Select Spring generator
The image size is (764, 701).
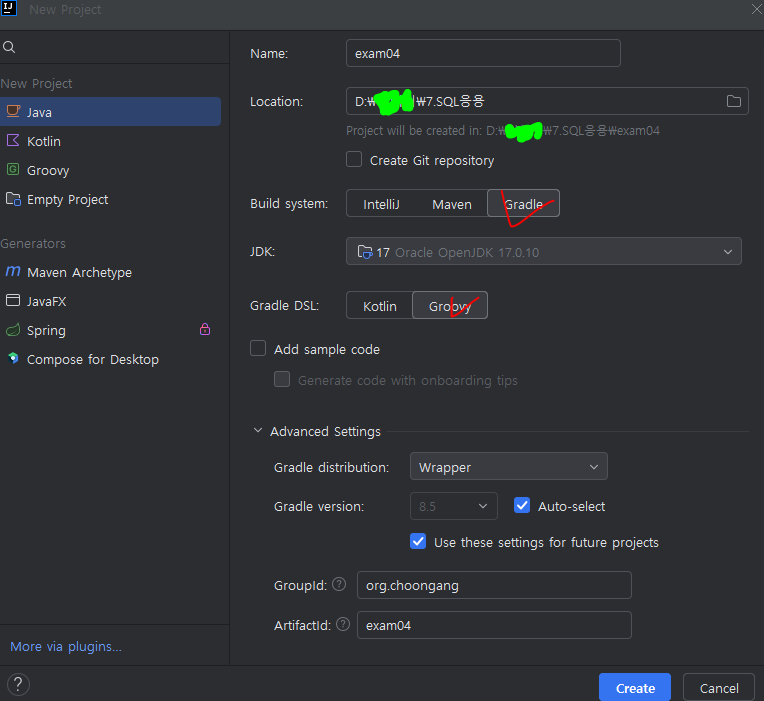[111, 330]
